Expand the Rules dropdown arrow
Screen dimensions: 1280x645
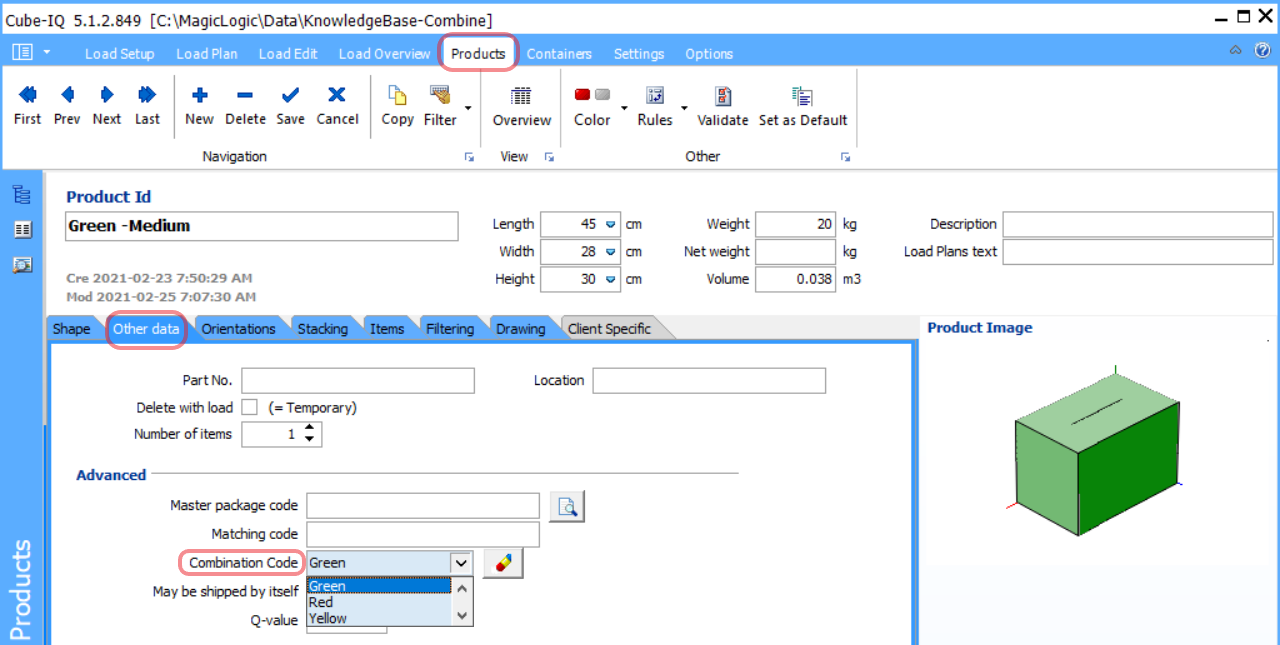[685, 107]
